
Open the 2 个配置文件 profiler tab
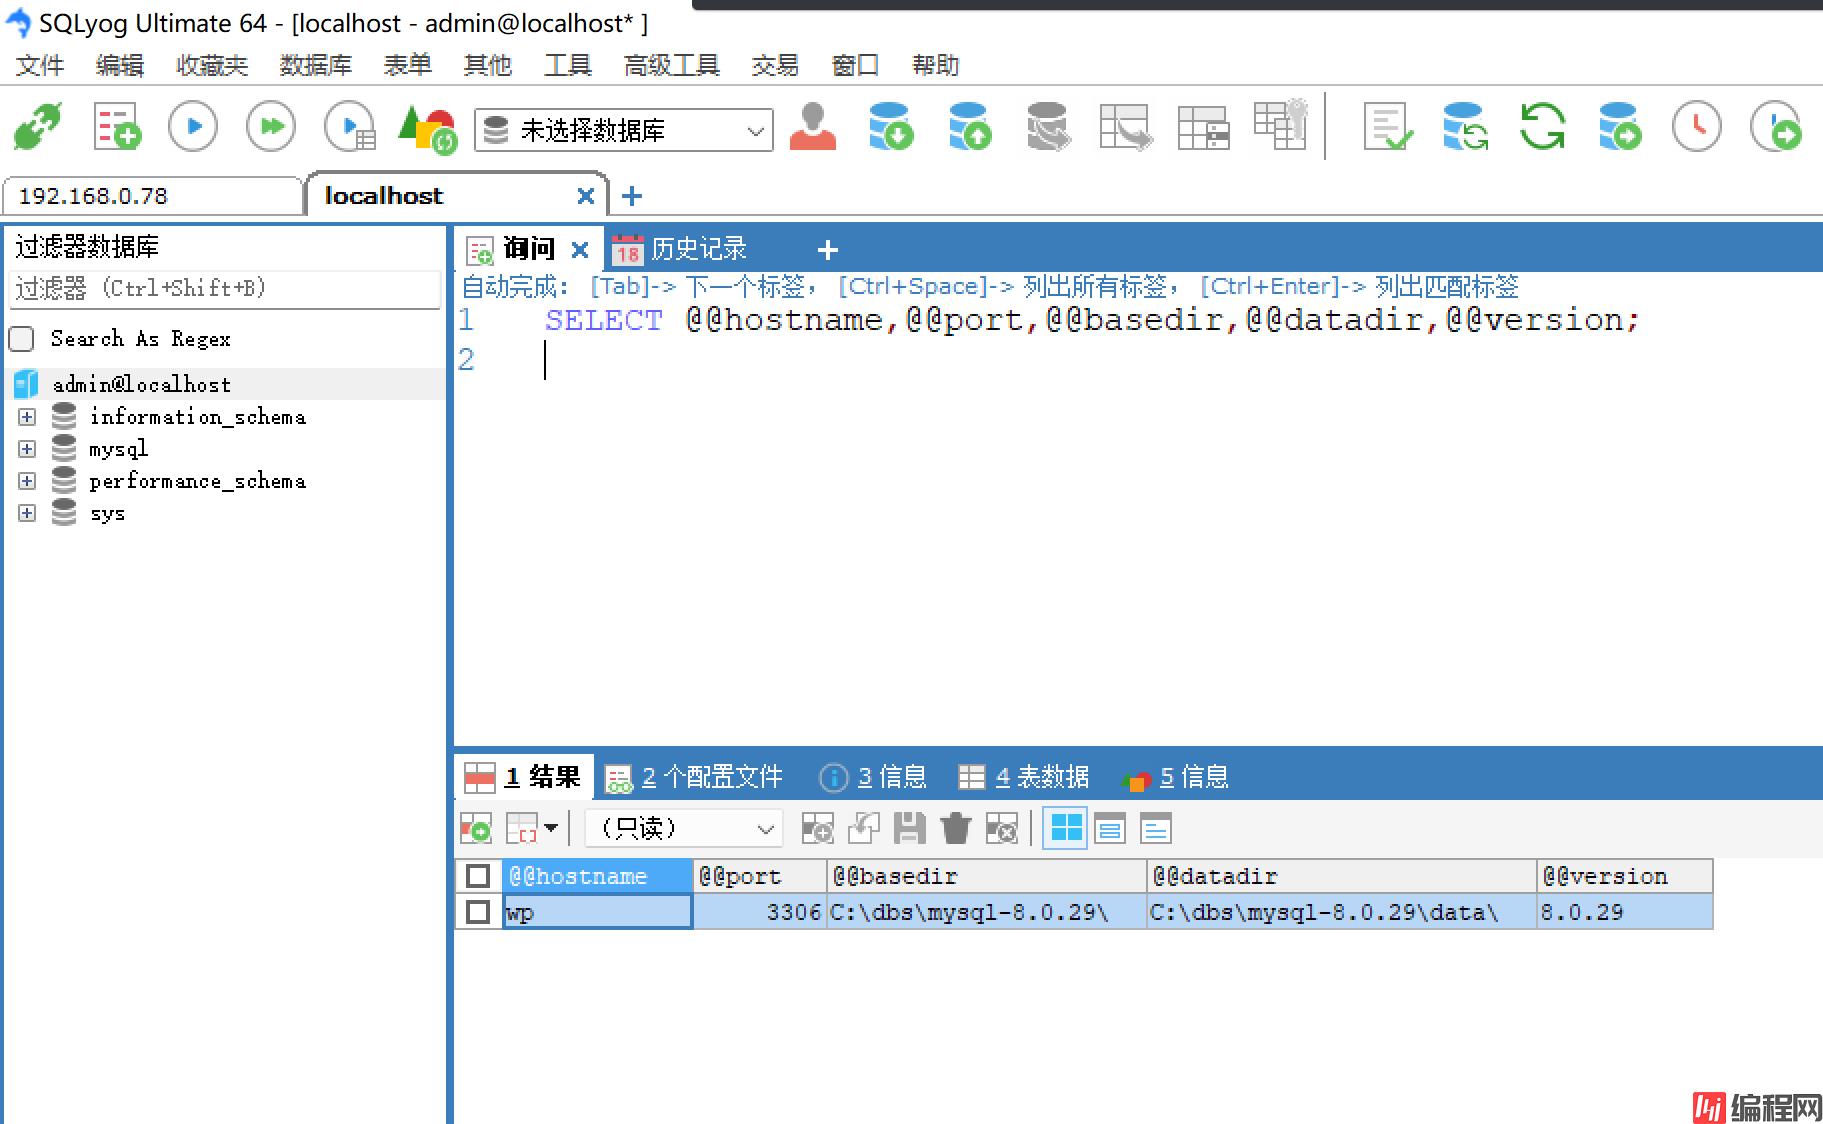[x=696, y=777]
